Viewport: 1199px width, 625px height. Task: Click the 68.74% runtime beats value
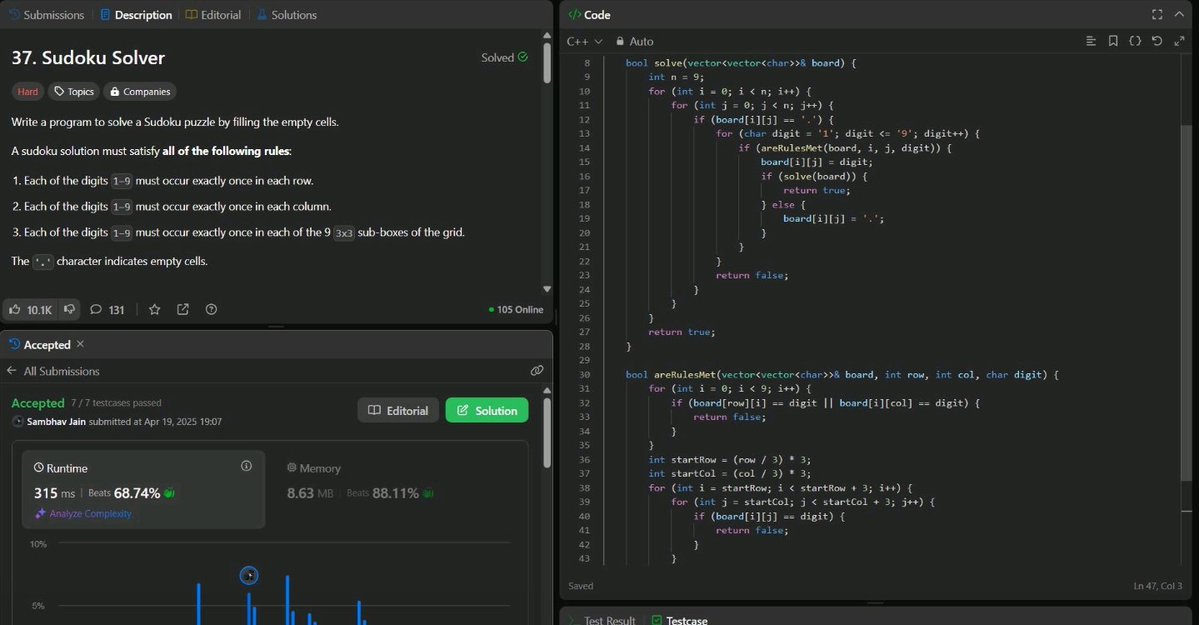pos(137,493)
